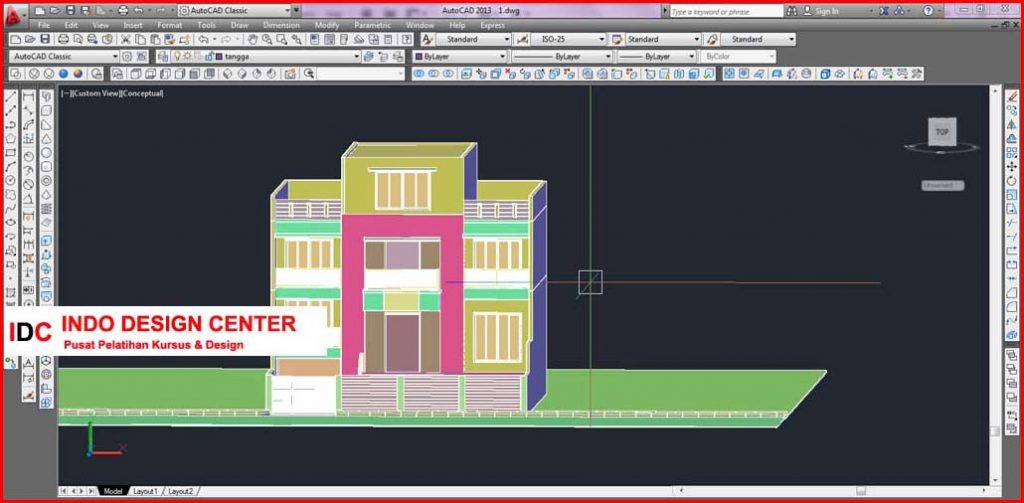This screenshot has height=503, width=1024.
Task: Select the Box solid modeling tool
Action: tap(46, 110)
